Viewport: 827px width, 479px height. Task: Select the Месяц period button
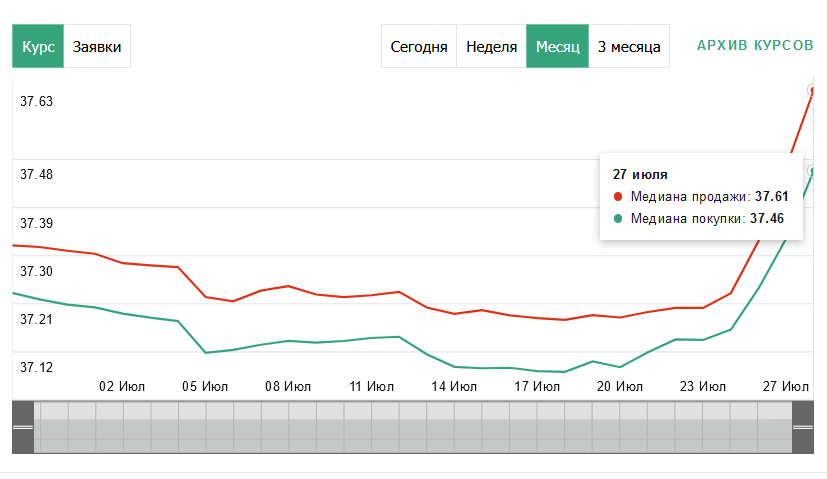(x=557, y=47)
